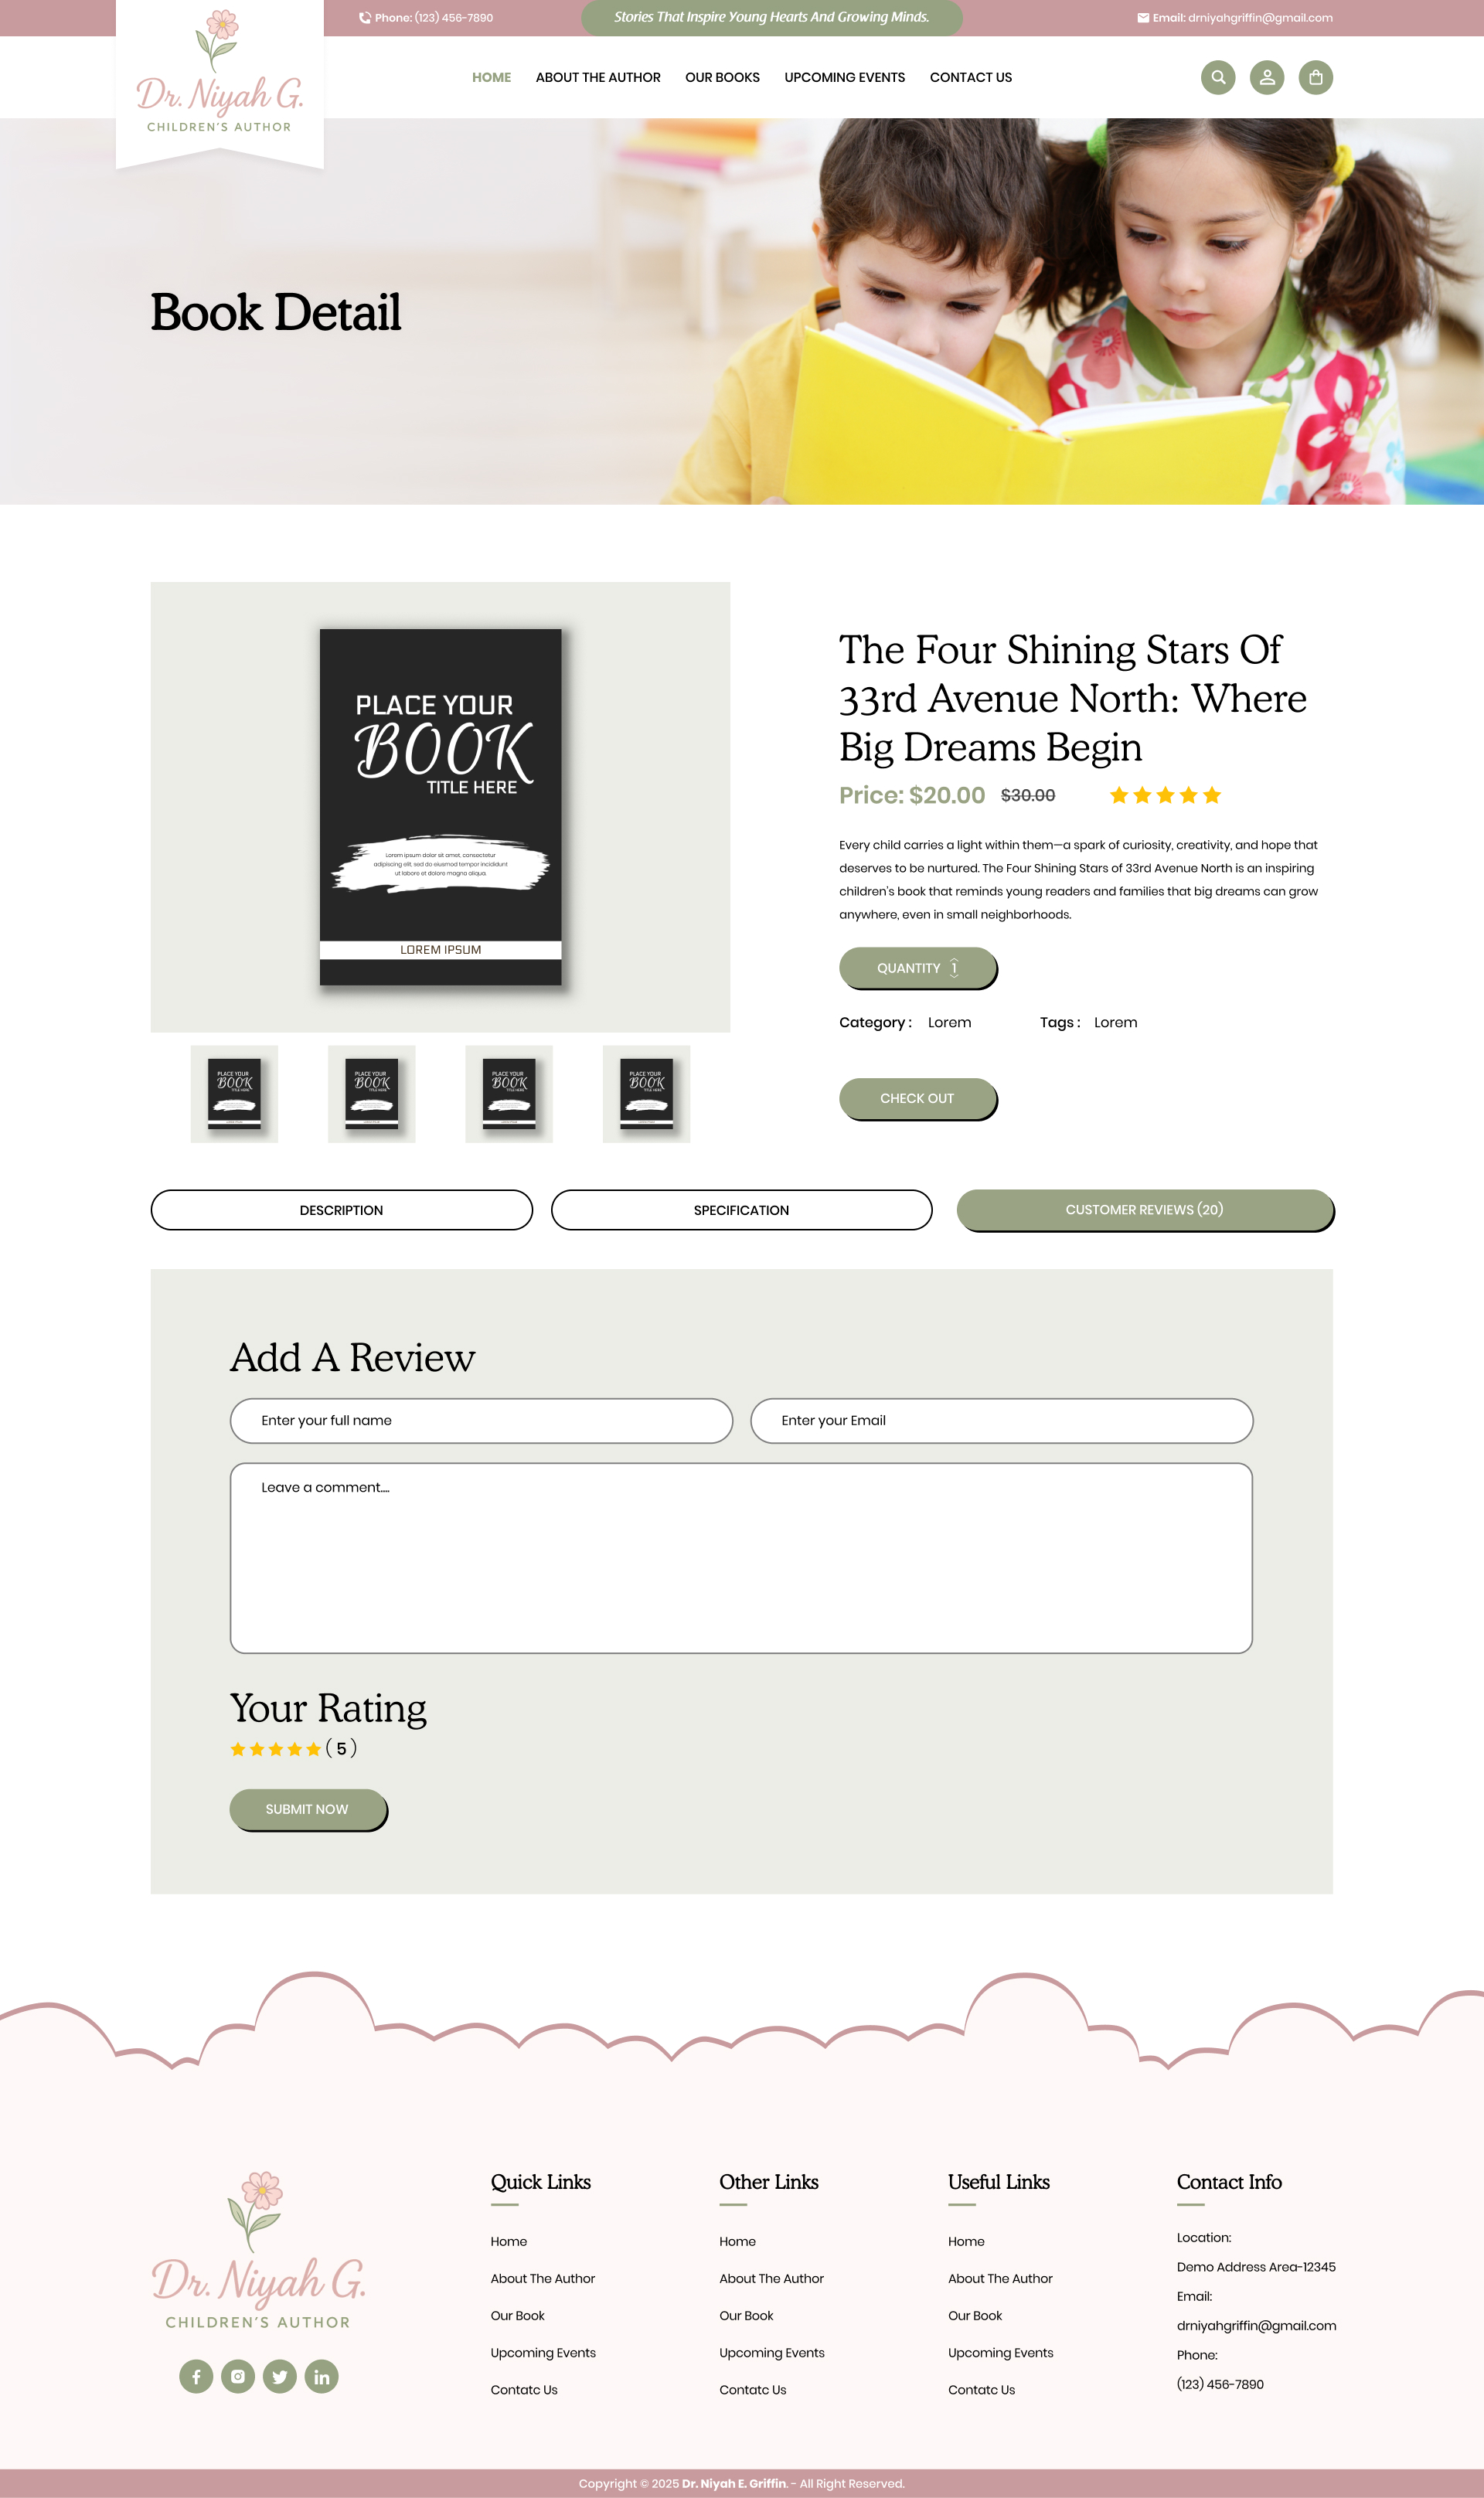This screenshot has height=2498, width=1484.
Task: Open the Instagram footer icon
Action: 238,2376
